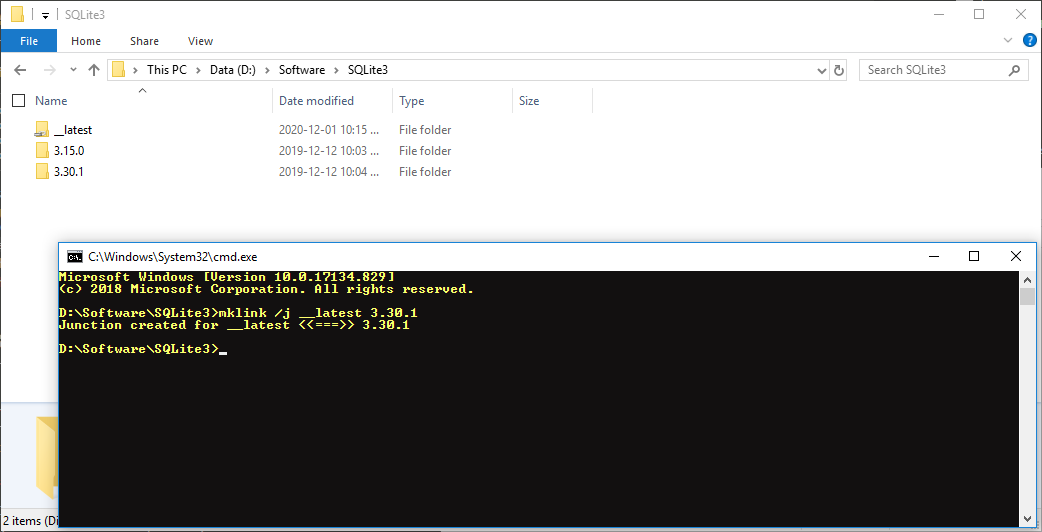Sort by Name column header
The image size is (1042, 532).
(x=51, y=101)
